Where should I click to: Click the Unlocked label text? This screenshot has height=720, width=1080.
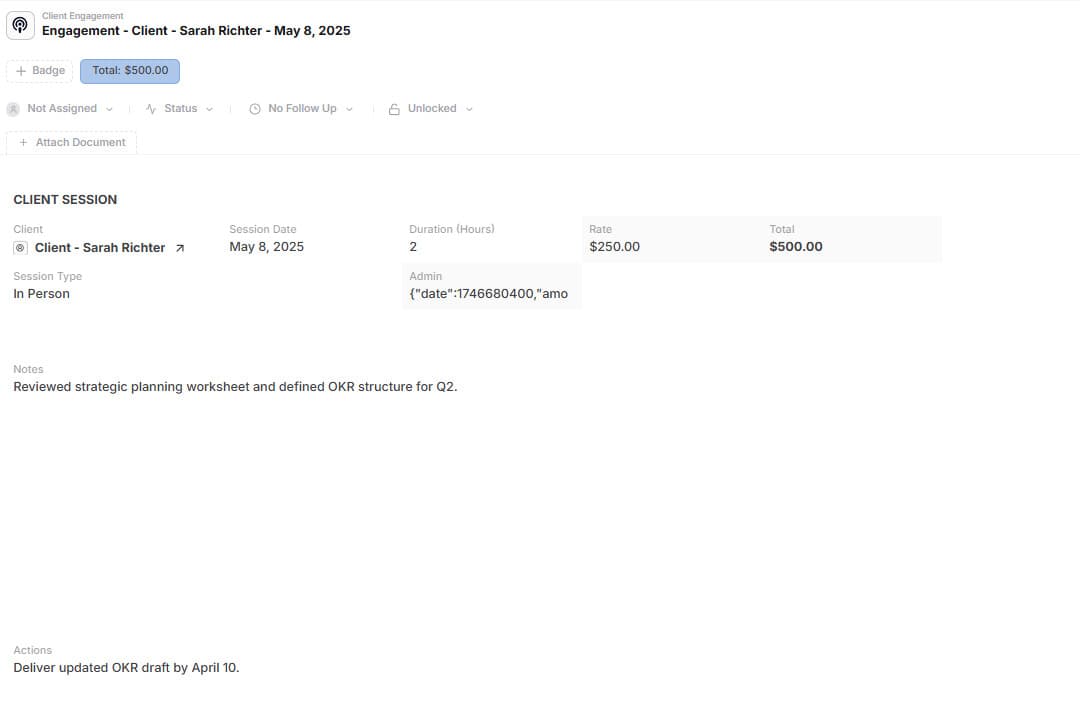pos(432,108)
